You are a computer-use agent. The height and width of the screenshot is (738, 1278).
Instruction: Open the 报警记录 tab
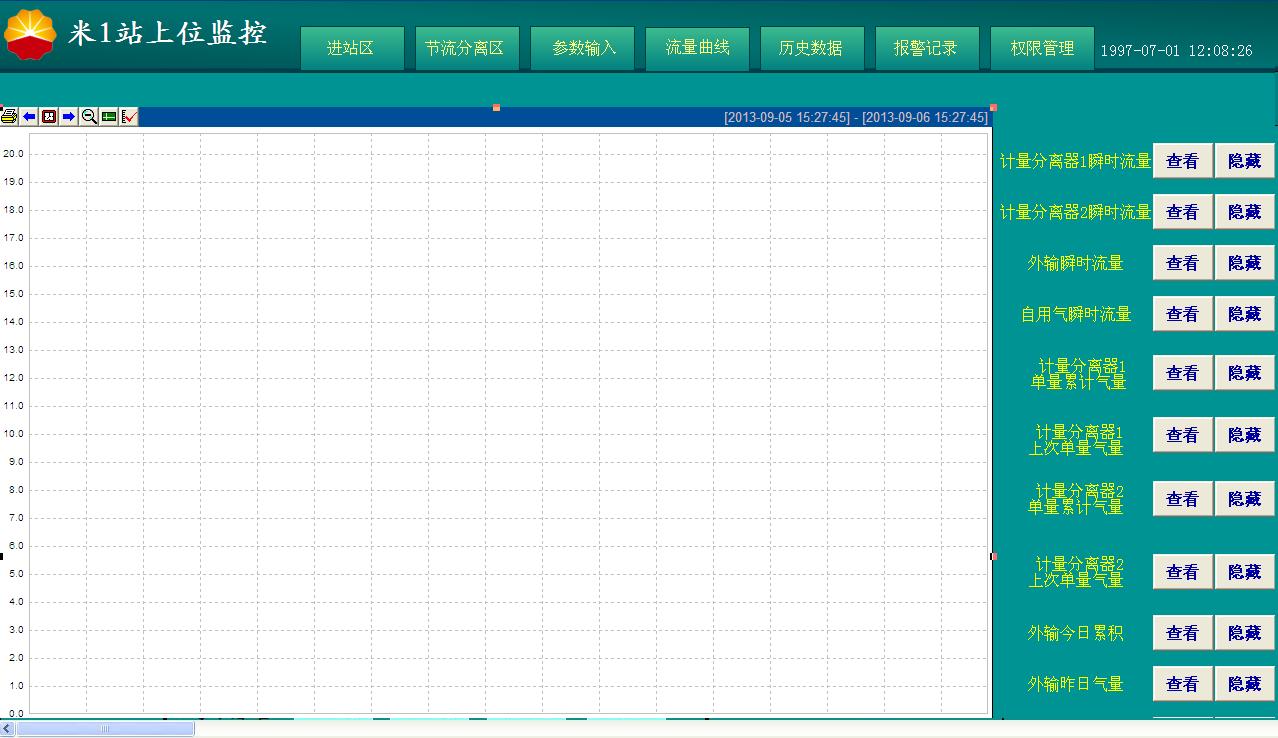tap(927, 48)
